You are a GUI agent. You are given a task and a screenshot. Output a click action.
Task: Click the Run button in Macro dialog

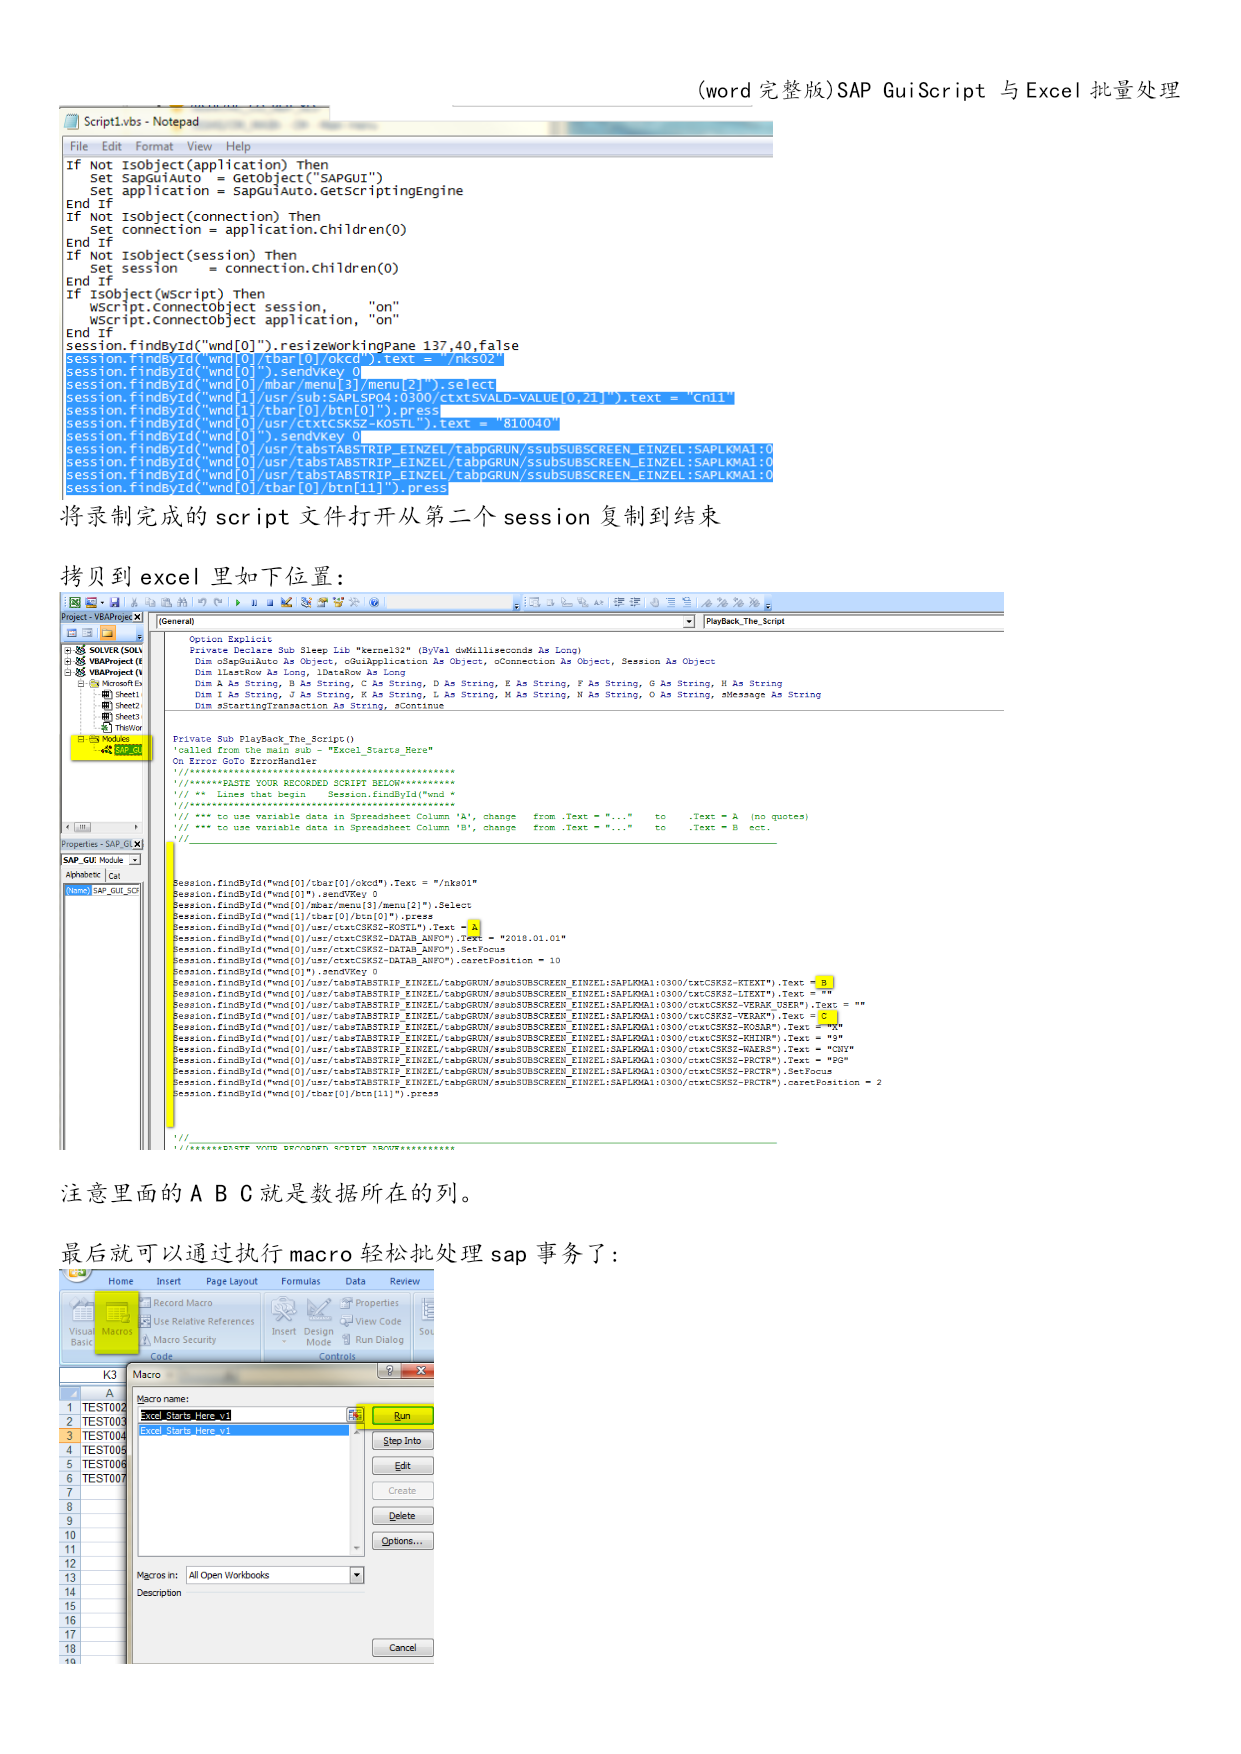(402, 1416)
